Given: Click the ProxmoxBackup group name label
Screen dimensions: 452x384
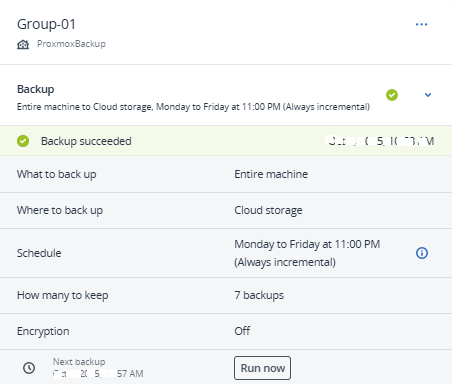Looking at the screenshot, I should pyautogui.click(x=71, y=44).
